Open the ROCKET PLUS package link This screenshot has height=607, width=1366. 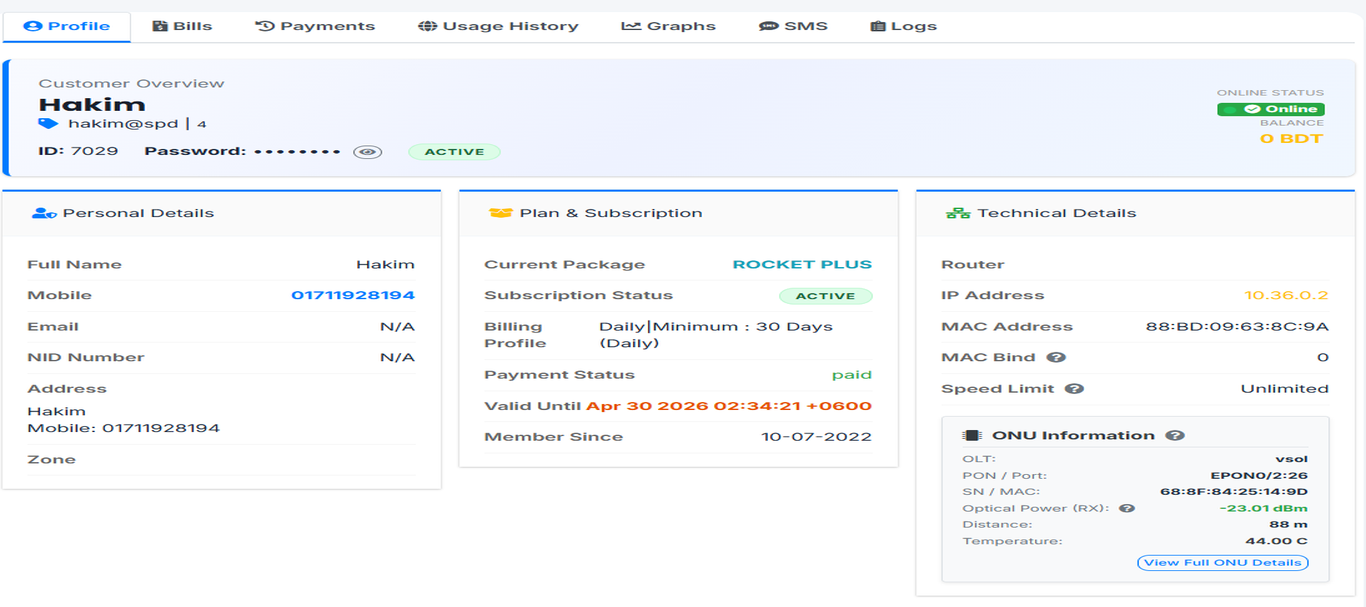point(802,265)
